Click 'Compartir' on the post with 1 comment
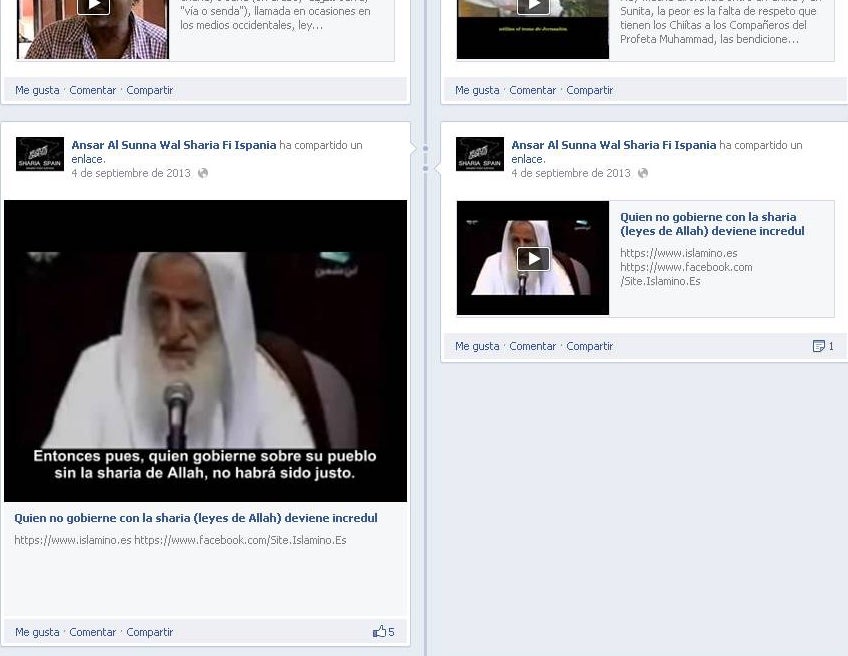Screen dimensions: 848x656 pos(590,346)
